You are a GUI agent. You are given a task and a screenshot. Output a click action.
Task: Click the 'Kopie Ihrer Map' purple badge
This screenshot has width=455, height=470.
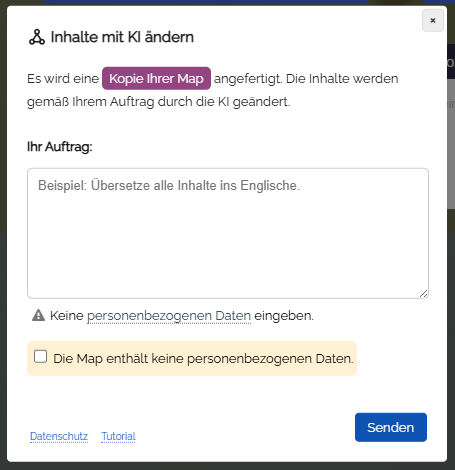(x=156, y=78)
